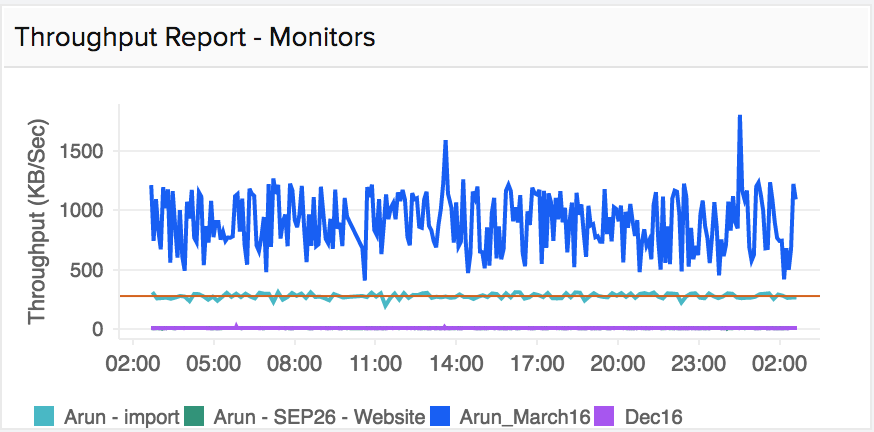Toggle the Arun - import series label
Screen dimensions: 874x432
click(120, 415)
